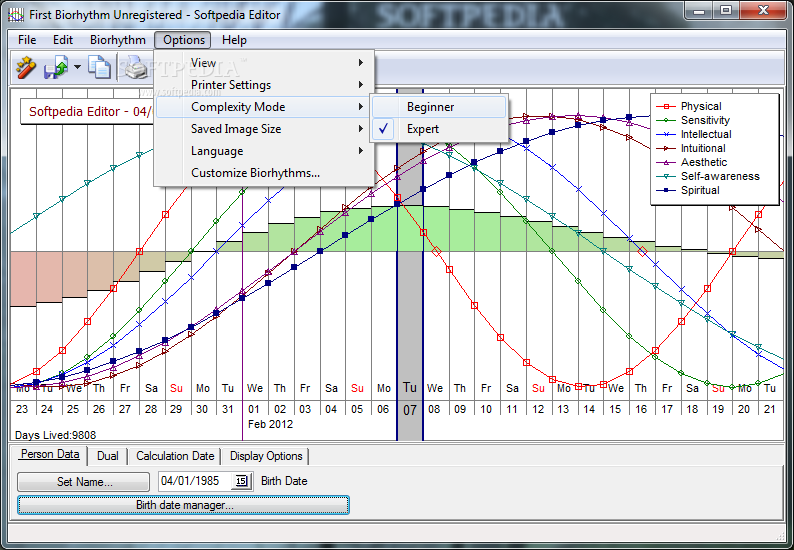Minimize the First Biorhythm window
Viewport: 794px width, 550px height.
click(699, 10)
